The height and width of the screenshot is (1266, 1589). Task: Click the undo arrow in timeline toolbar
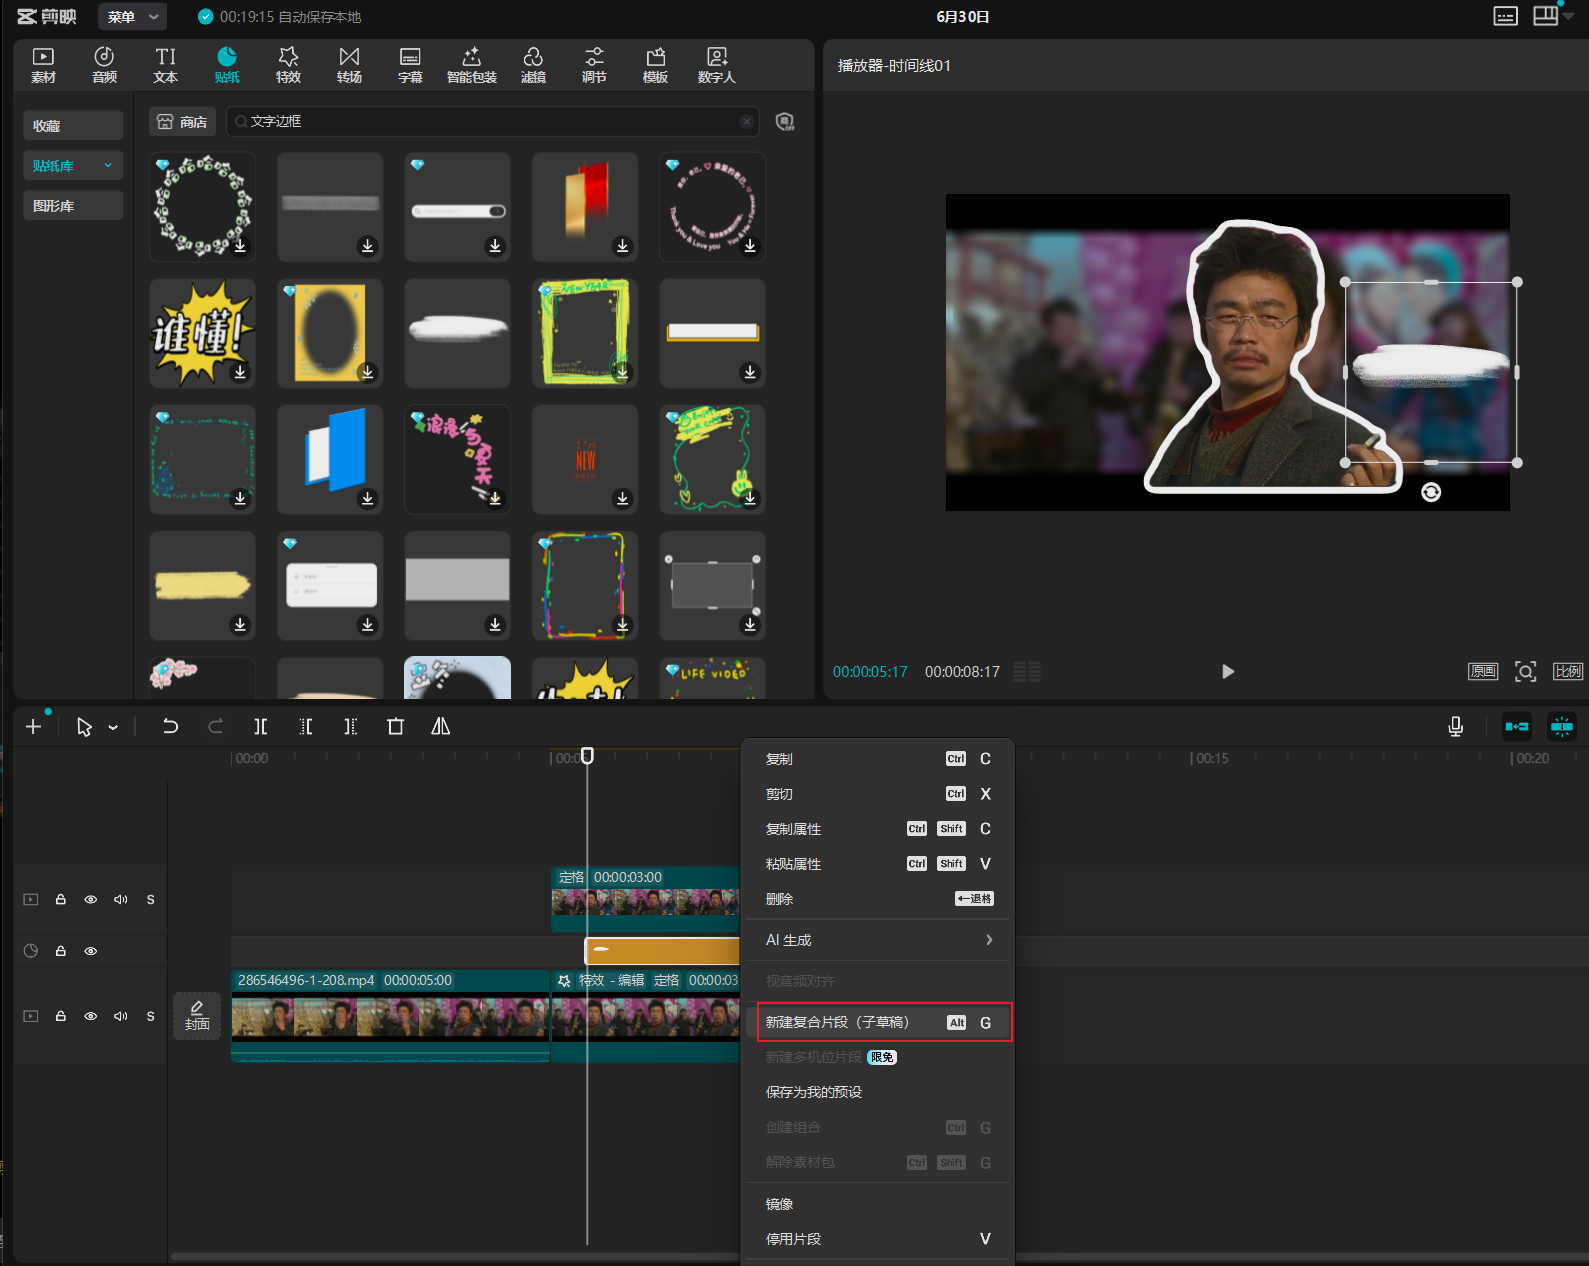(170, 727)
